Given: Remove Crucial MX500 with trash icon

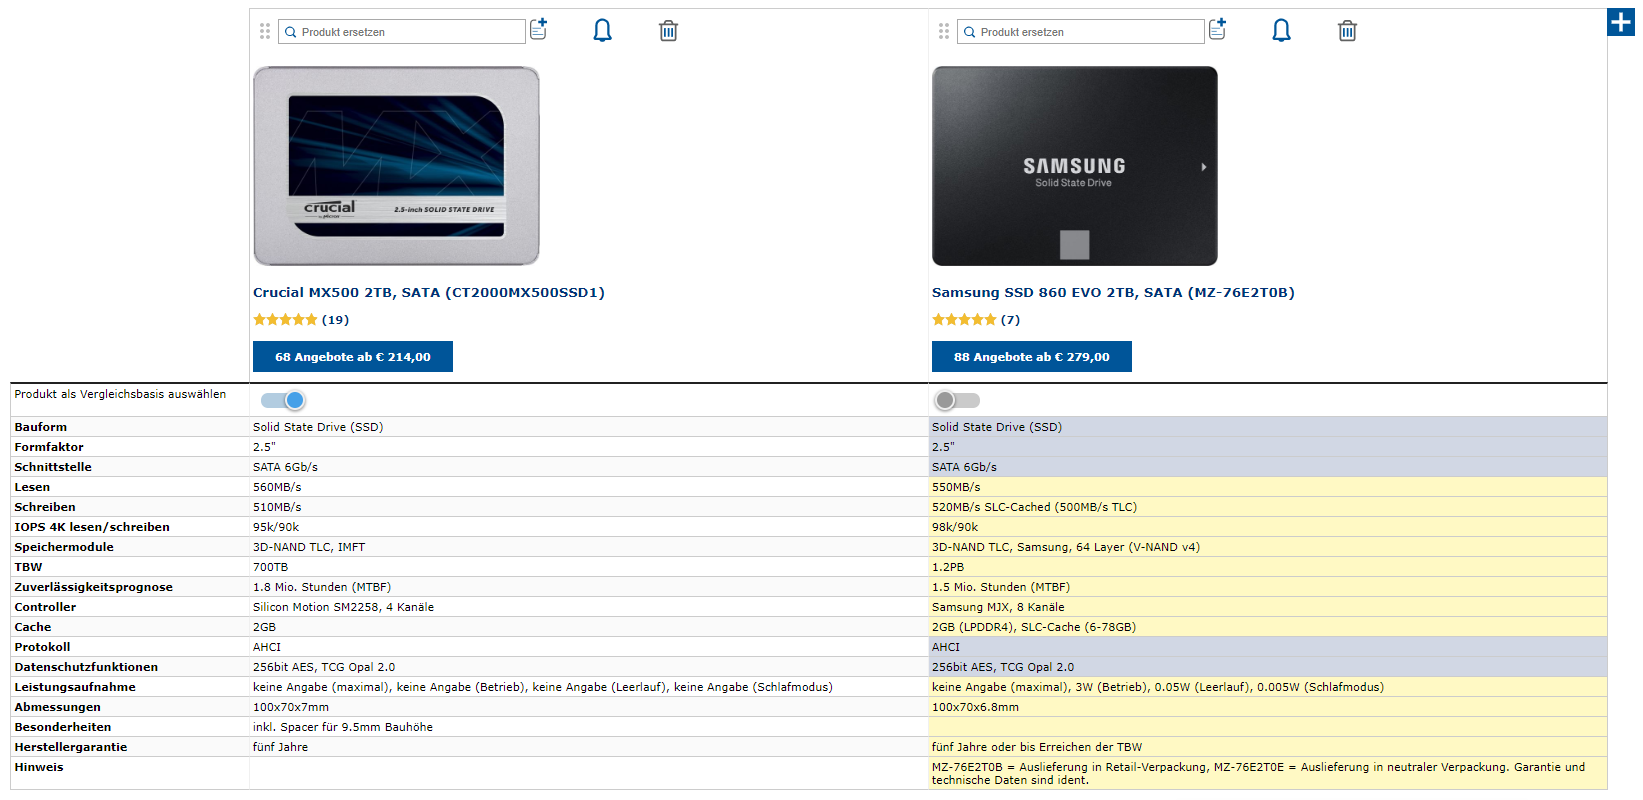Looking at the screenshot, I should coord(669,31).
